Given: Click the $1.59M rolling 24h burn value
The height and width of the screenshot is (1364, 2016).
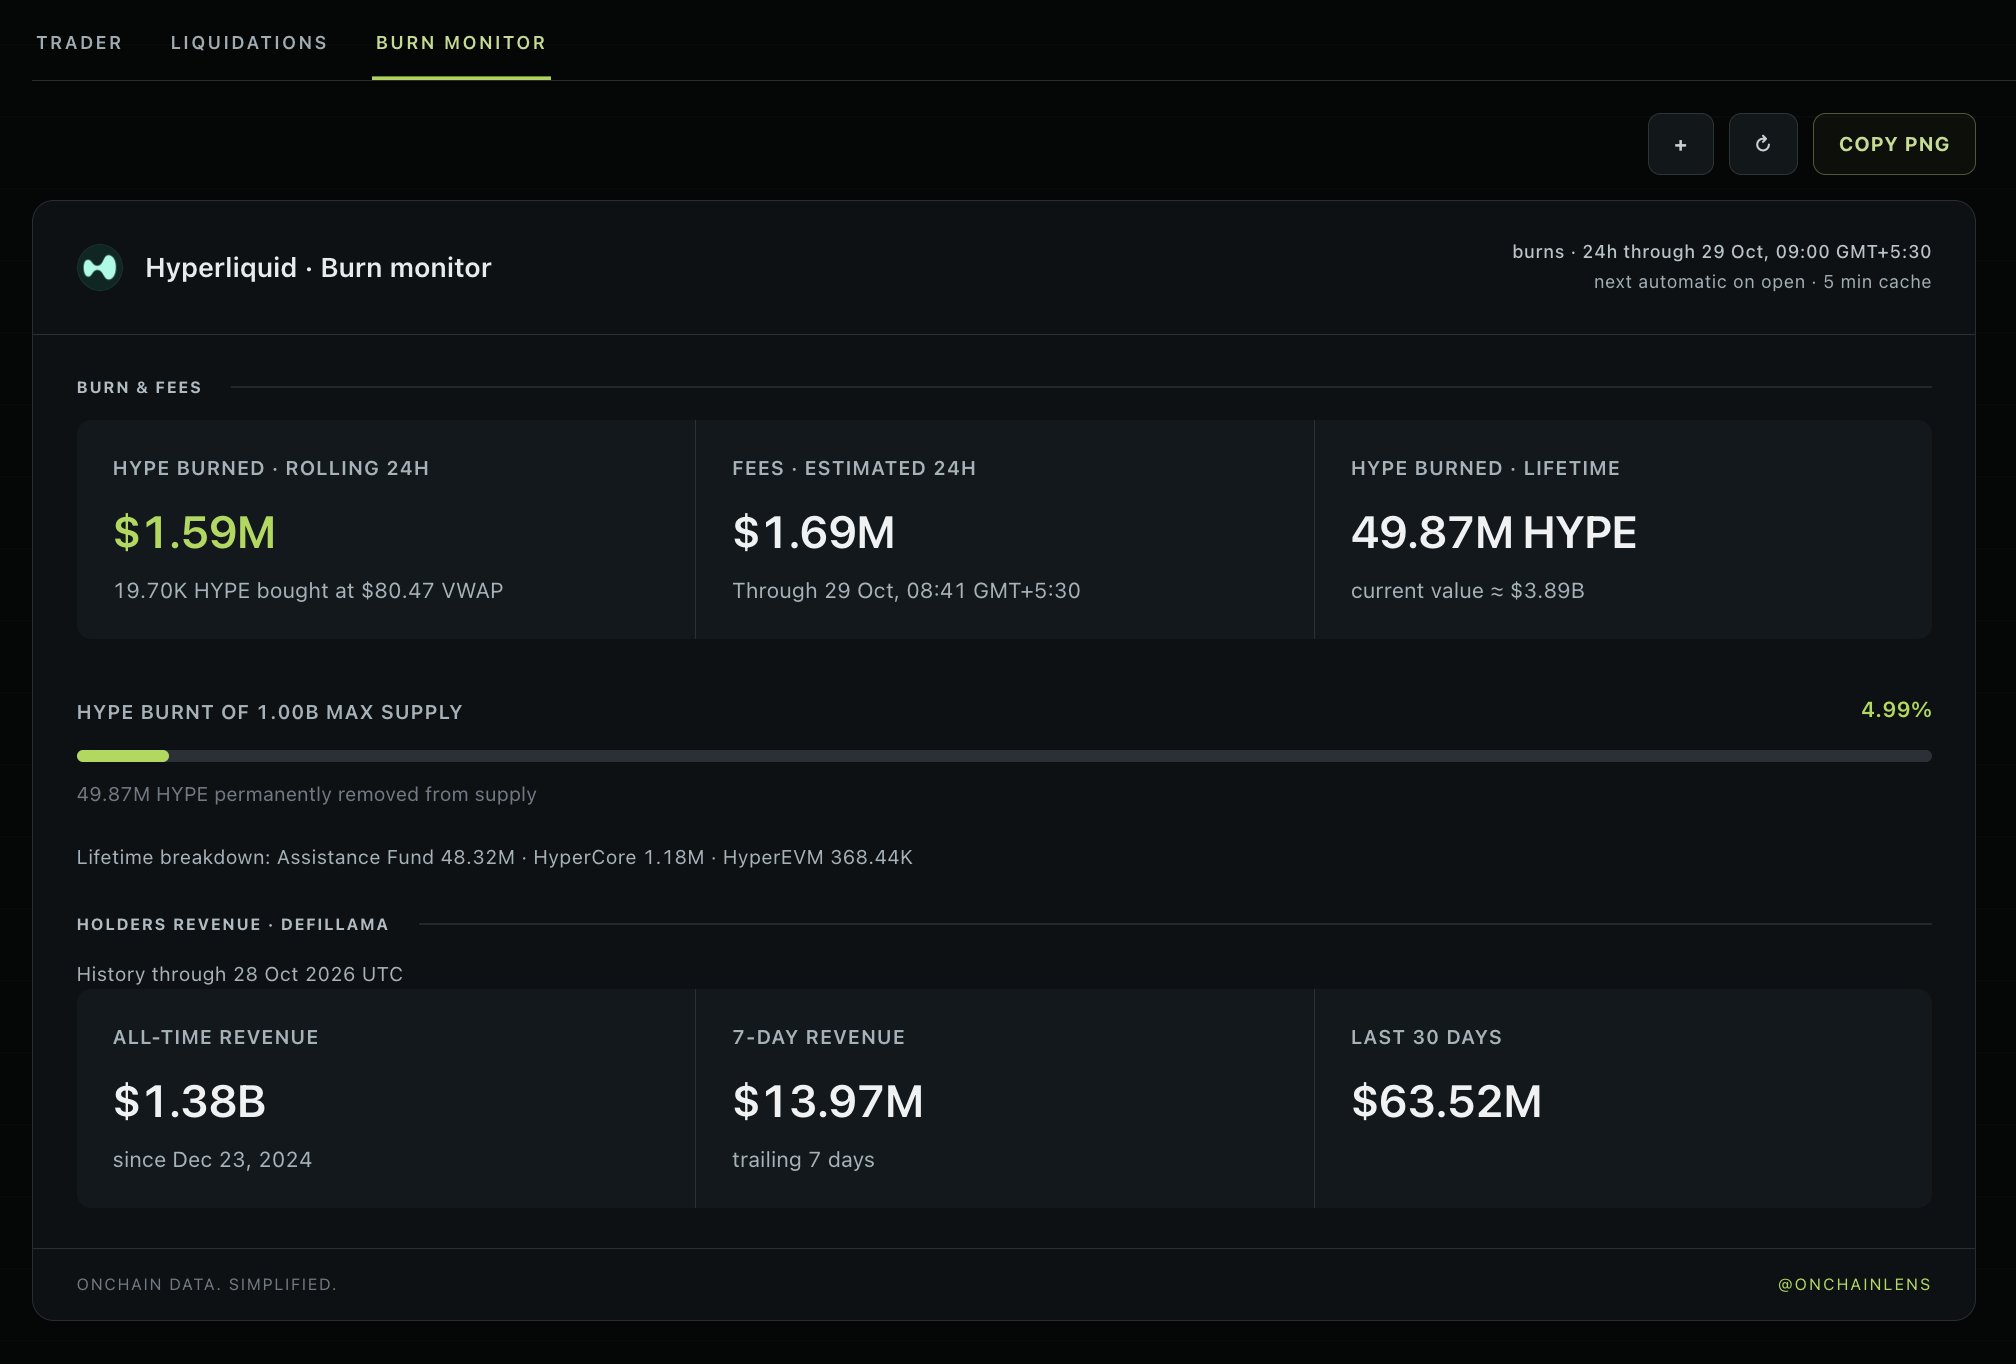Looking at the screenshot, I should pos(194,532).
